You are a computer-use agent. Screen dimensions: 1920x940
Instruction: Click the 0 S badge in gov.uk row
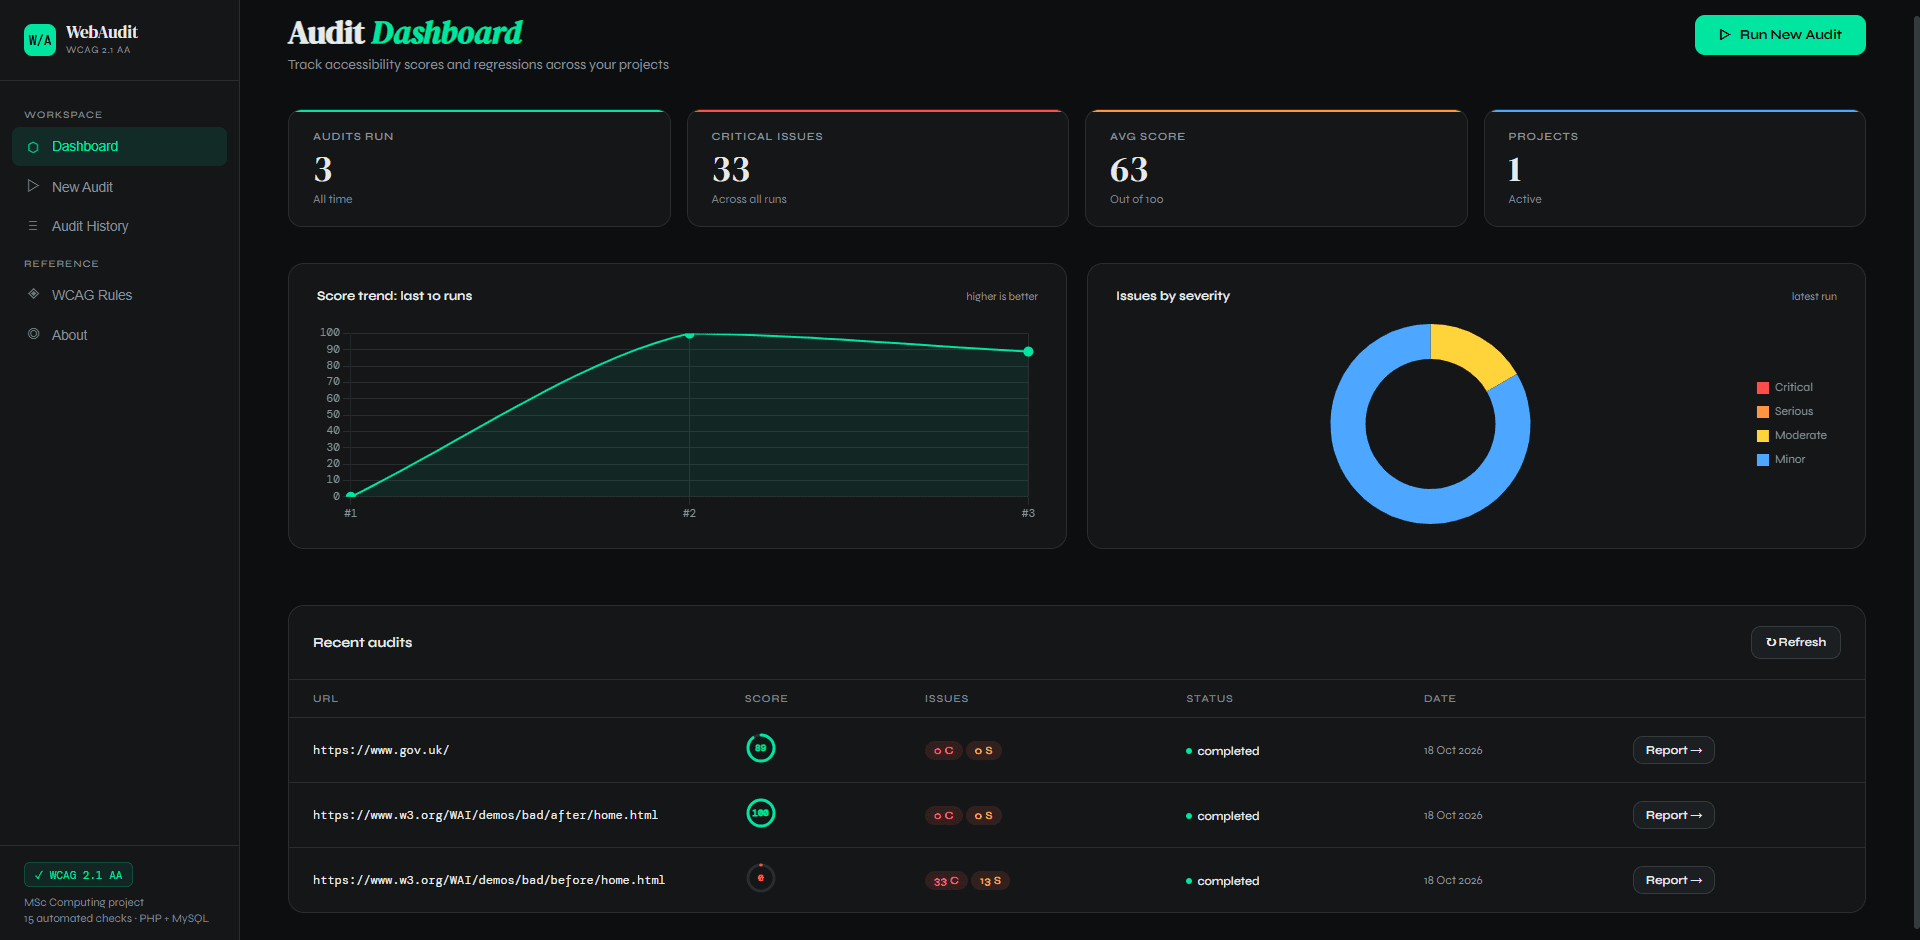(x=984, y=751)
